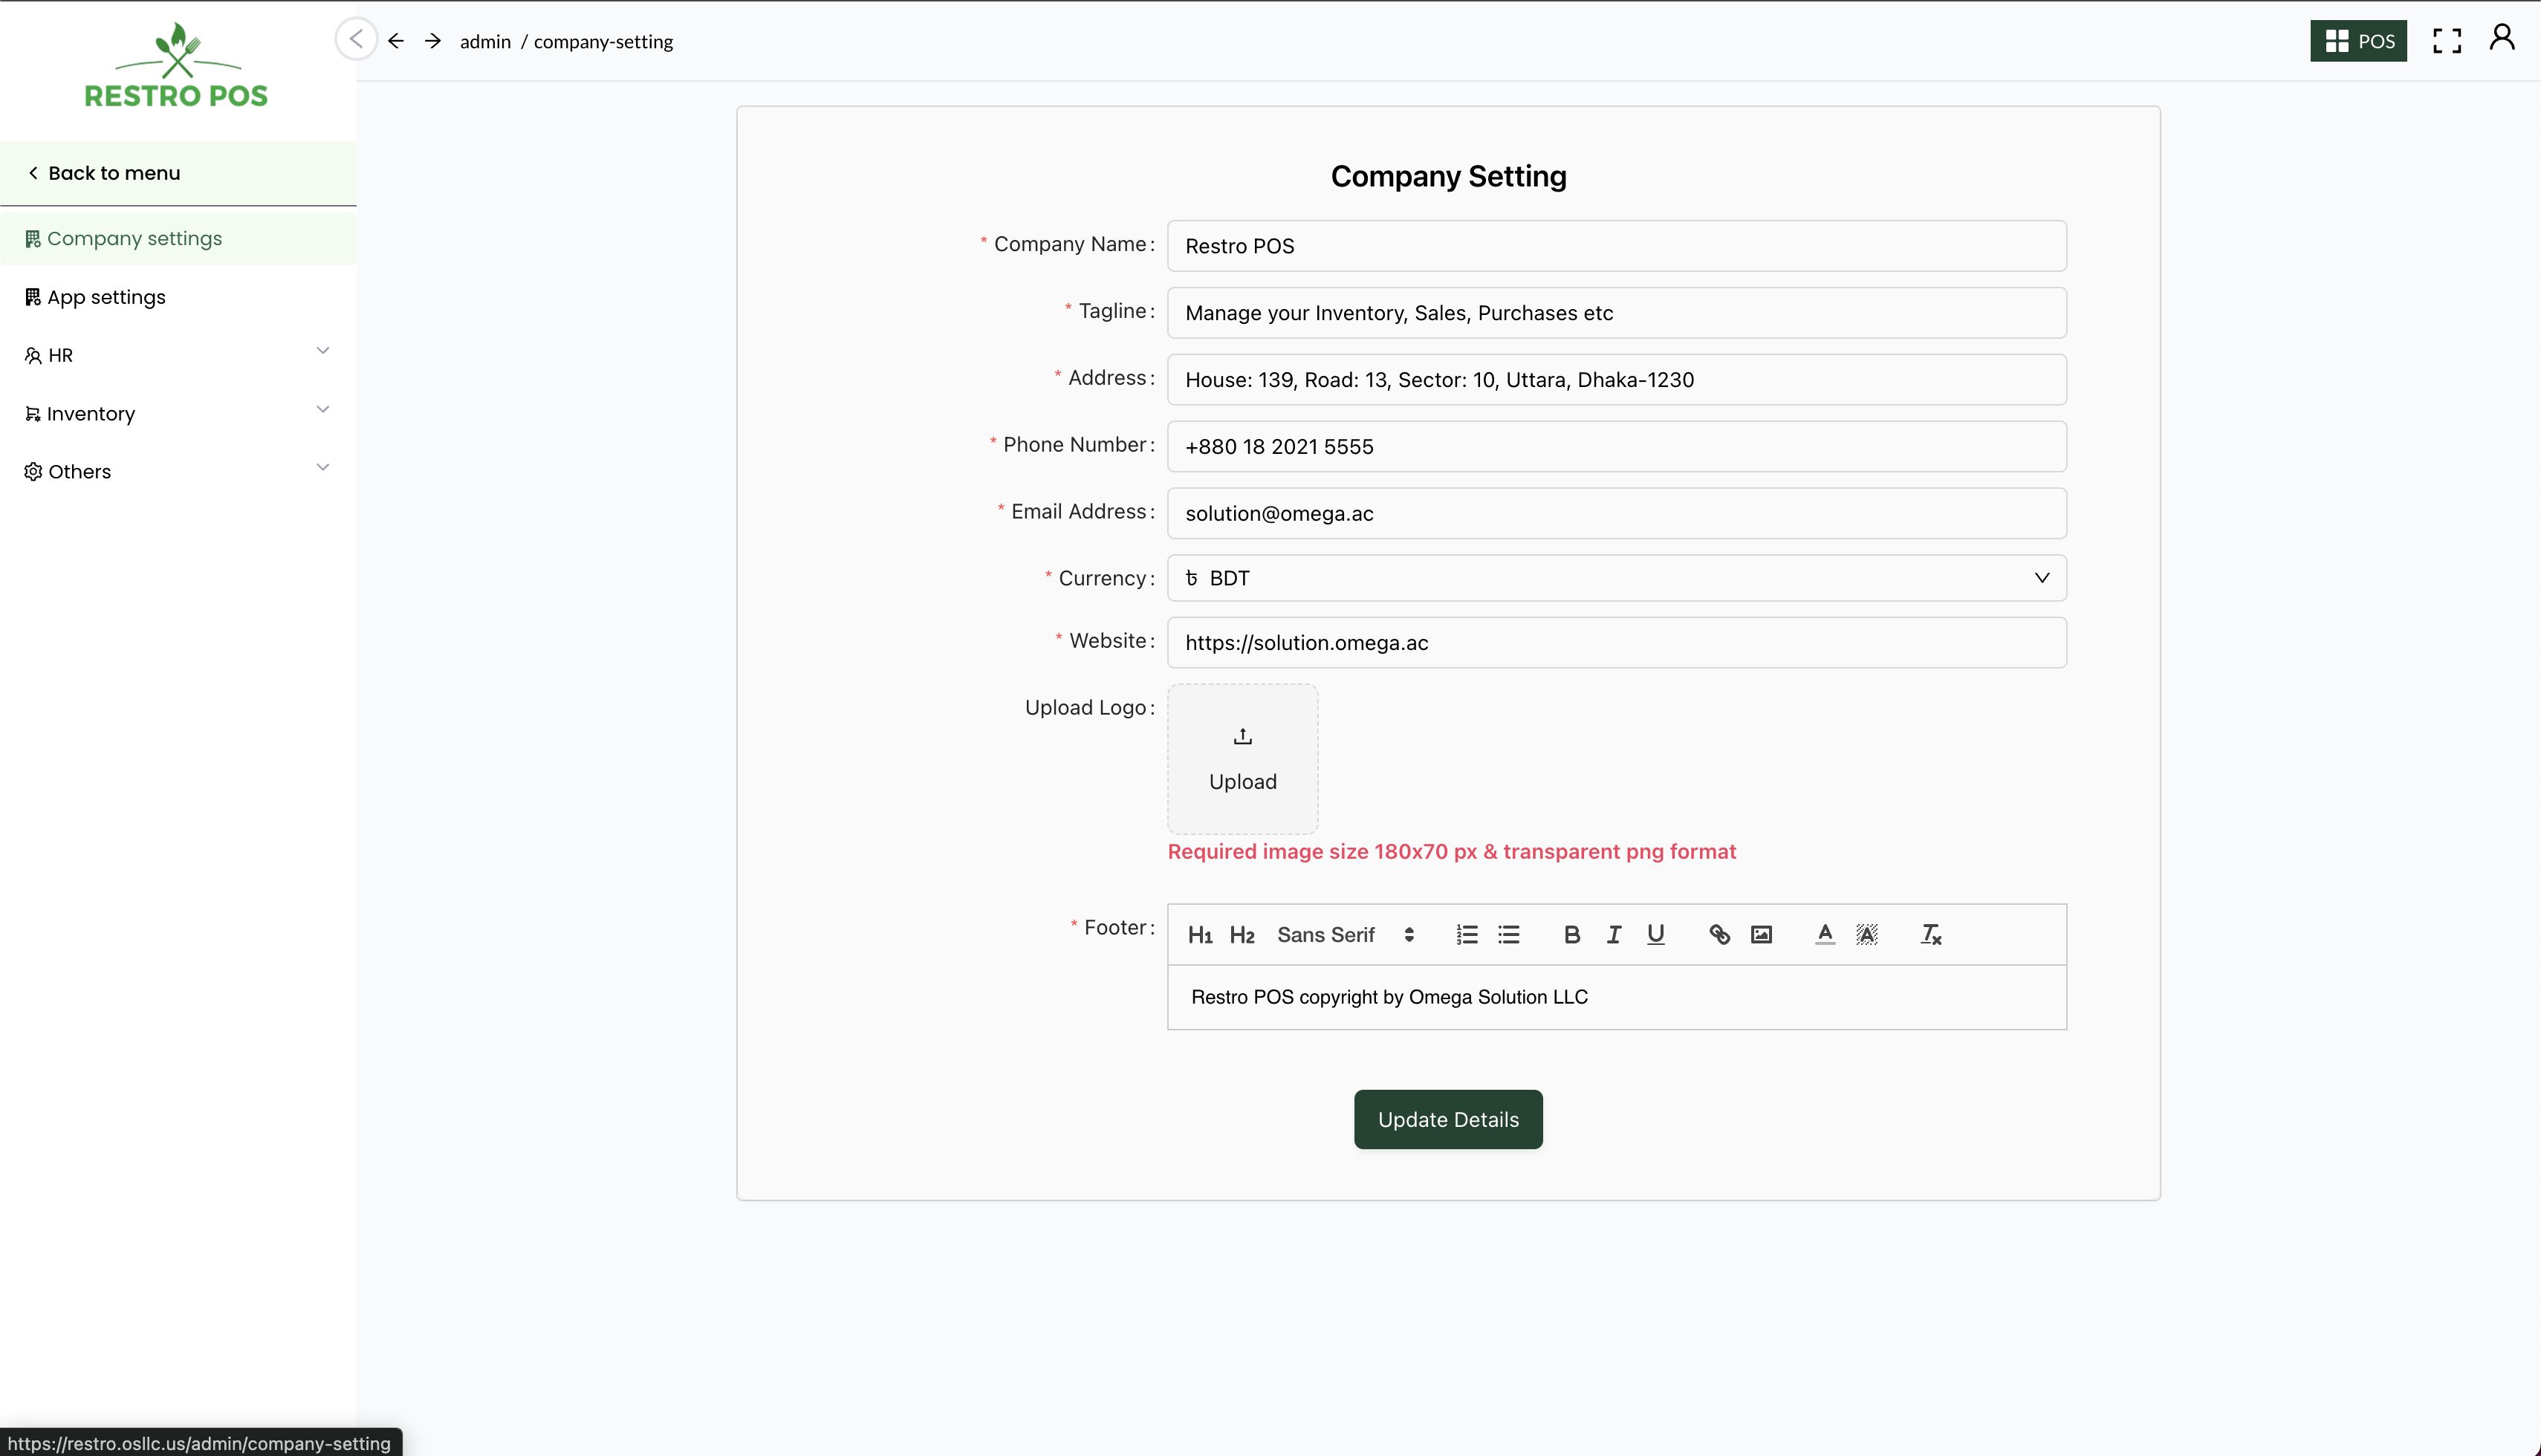Click Back to menu
Image resolution: width=2541 pixels, height=1456 pixels.
pos(113,173)
